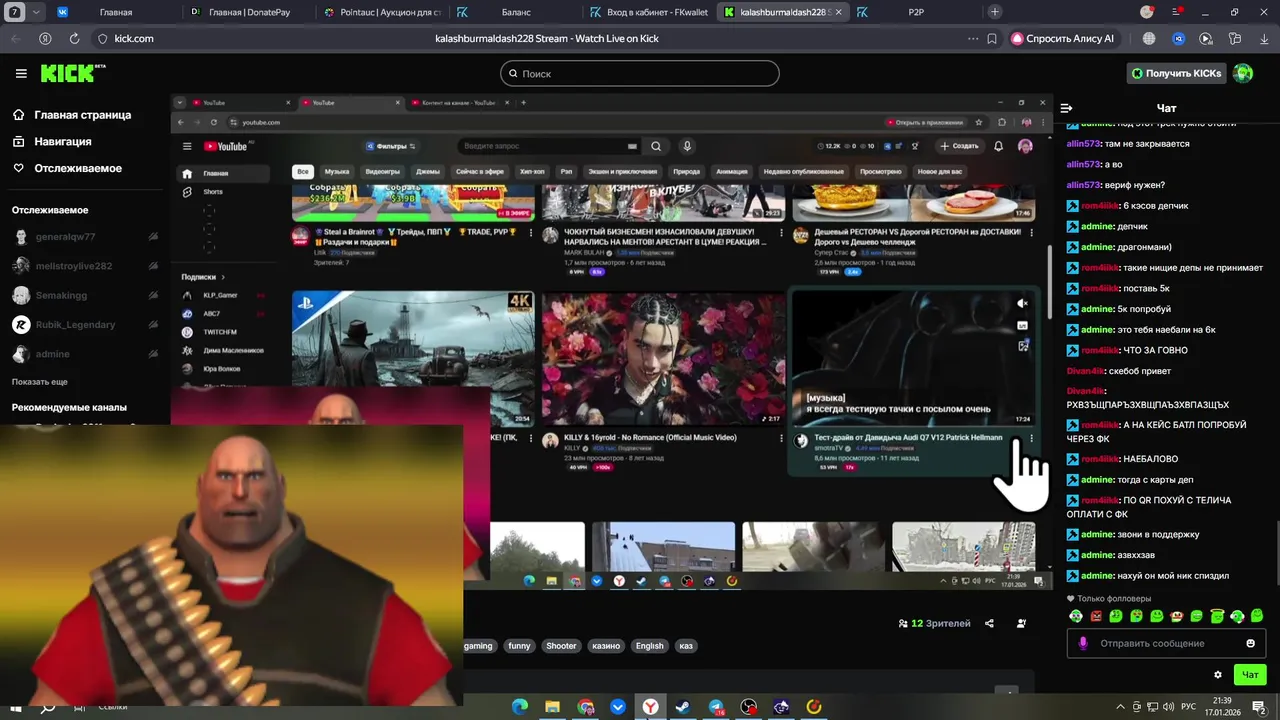Open a new browser tab with plus

coord(994,12)
